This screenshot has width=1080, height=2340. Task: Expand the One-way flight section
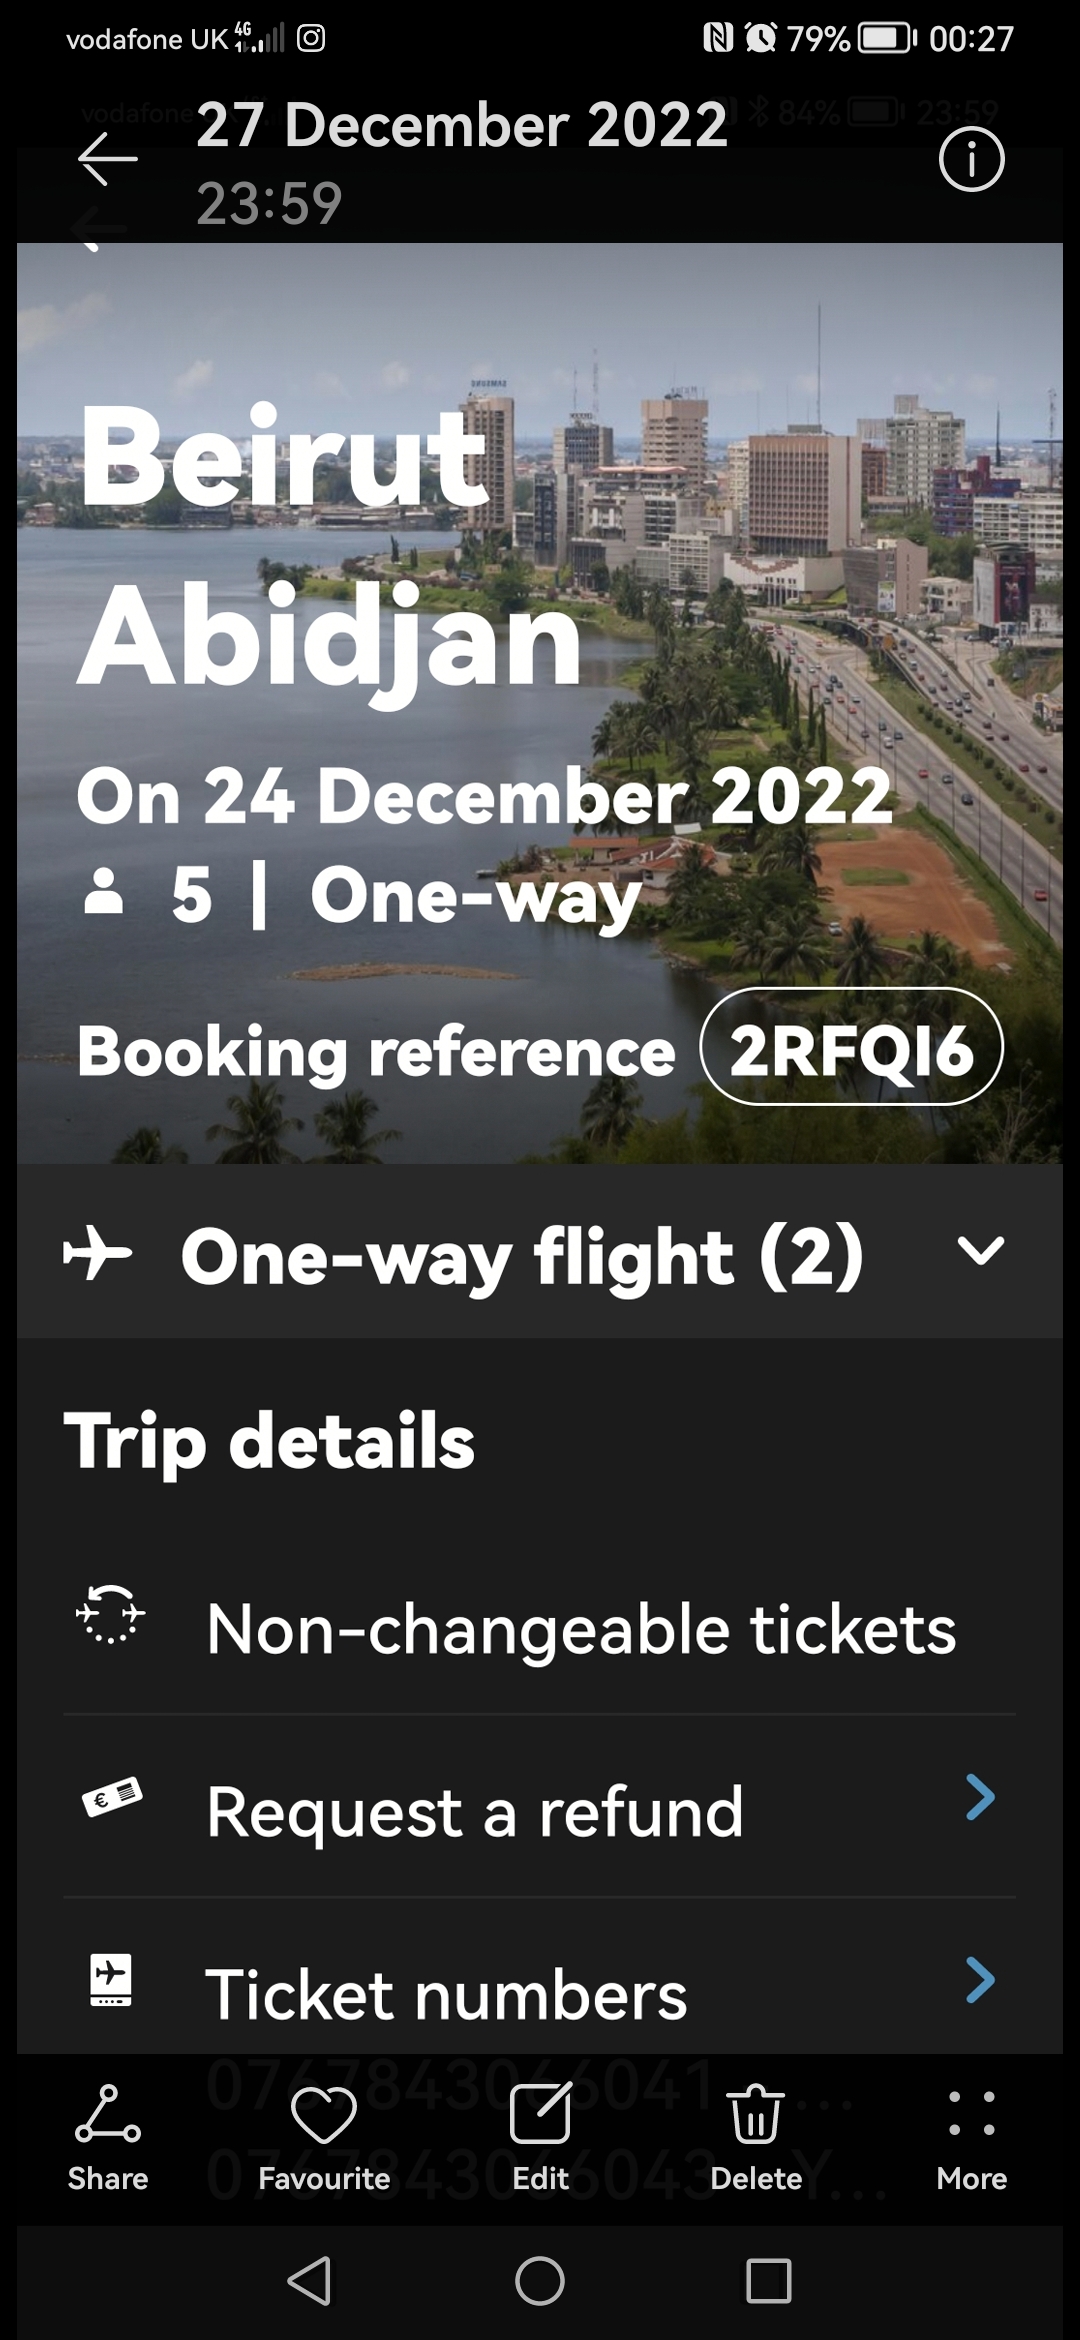pyautogui.click(x=980, y=1251)
